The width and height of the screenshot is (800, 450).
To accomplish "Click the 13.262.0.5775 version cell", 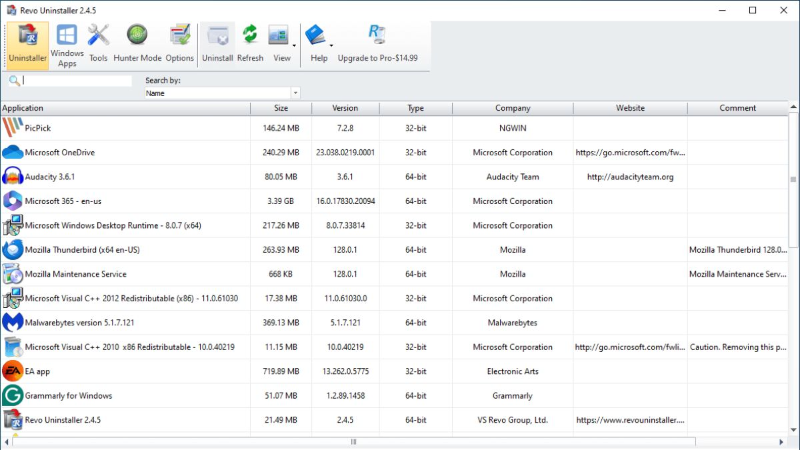I will tap(345, 371).
